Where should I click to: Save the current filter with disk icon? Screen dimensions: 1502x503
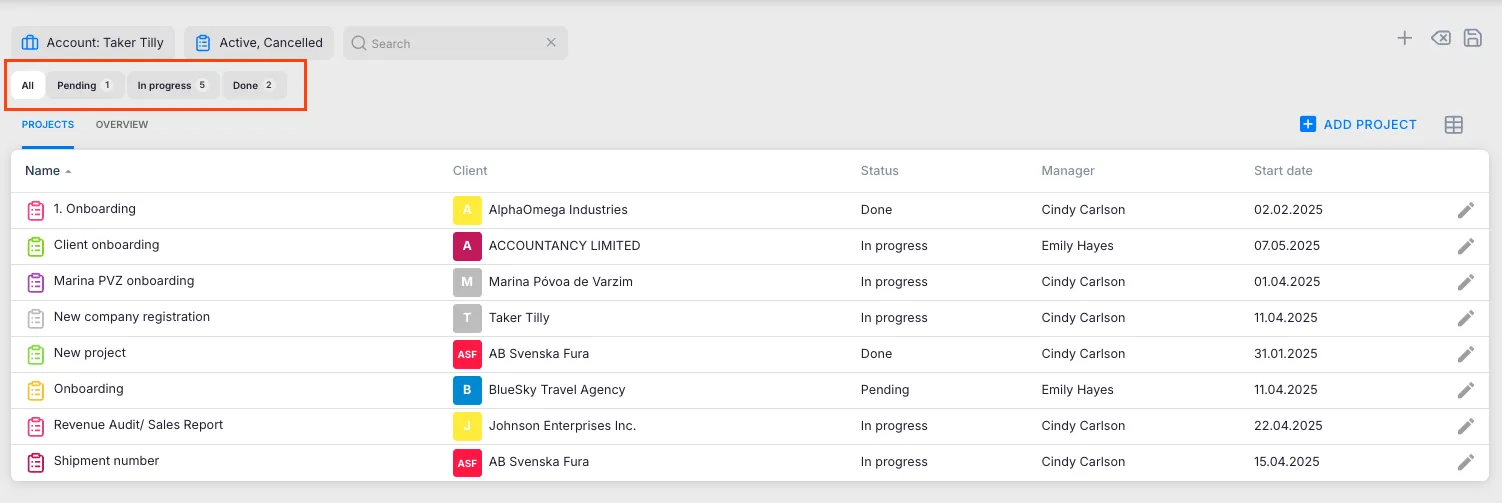click(x=1472, y=38)
